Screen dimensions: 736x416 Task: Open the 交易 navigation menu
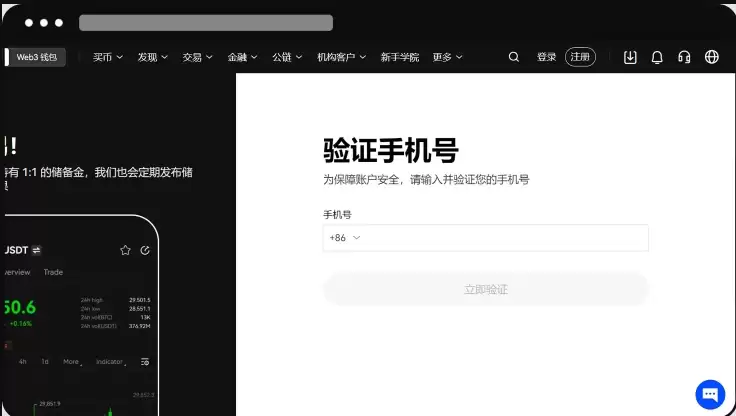[x=197, y=57]
